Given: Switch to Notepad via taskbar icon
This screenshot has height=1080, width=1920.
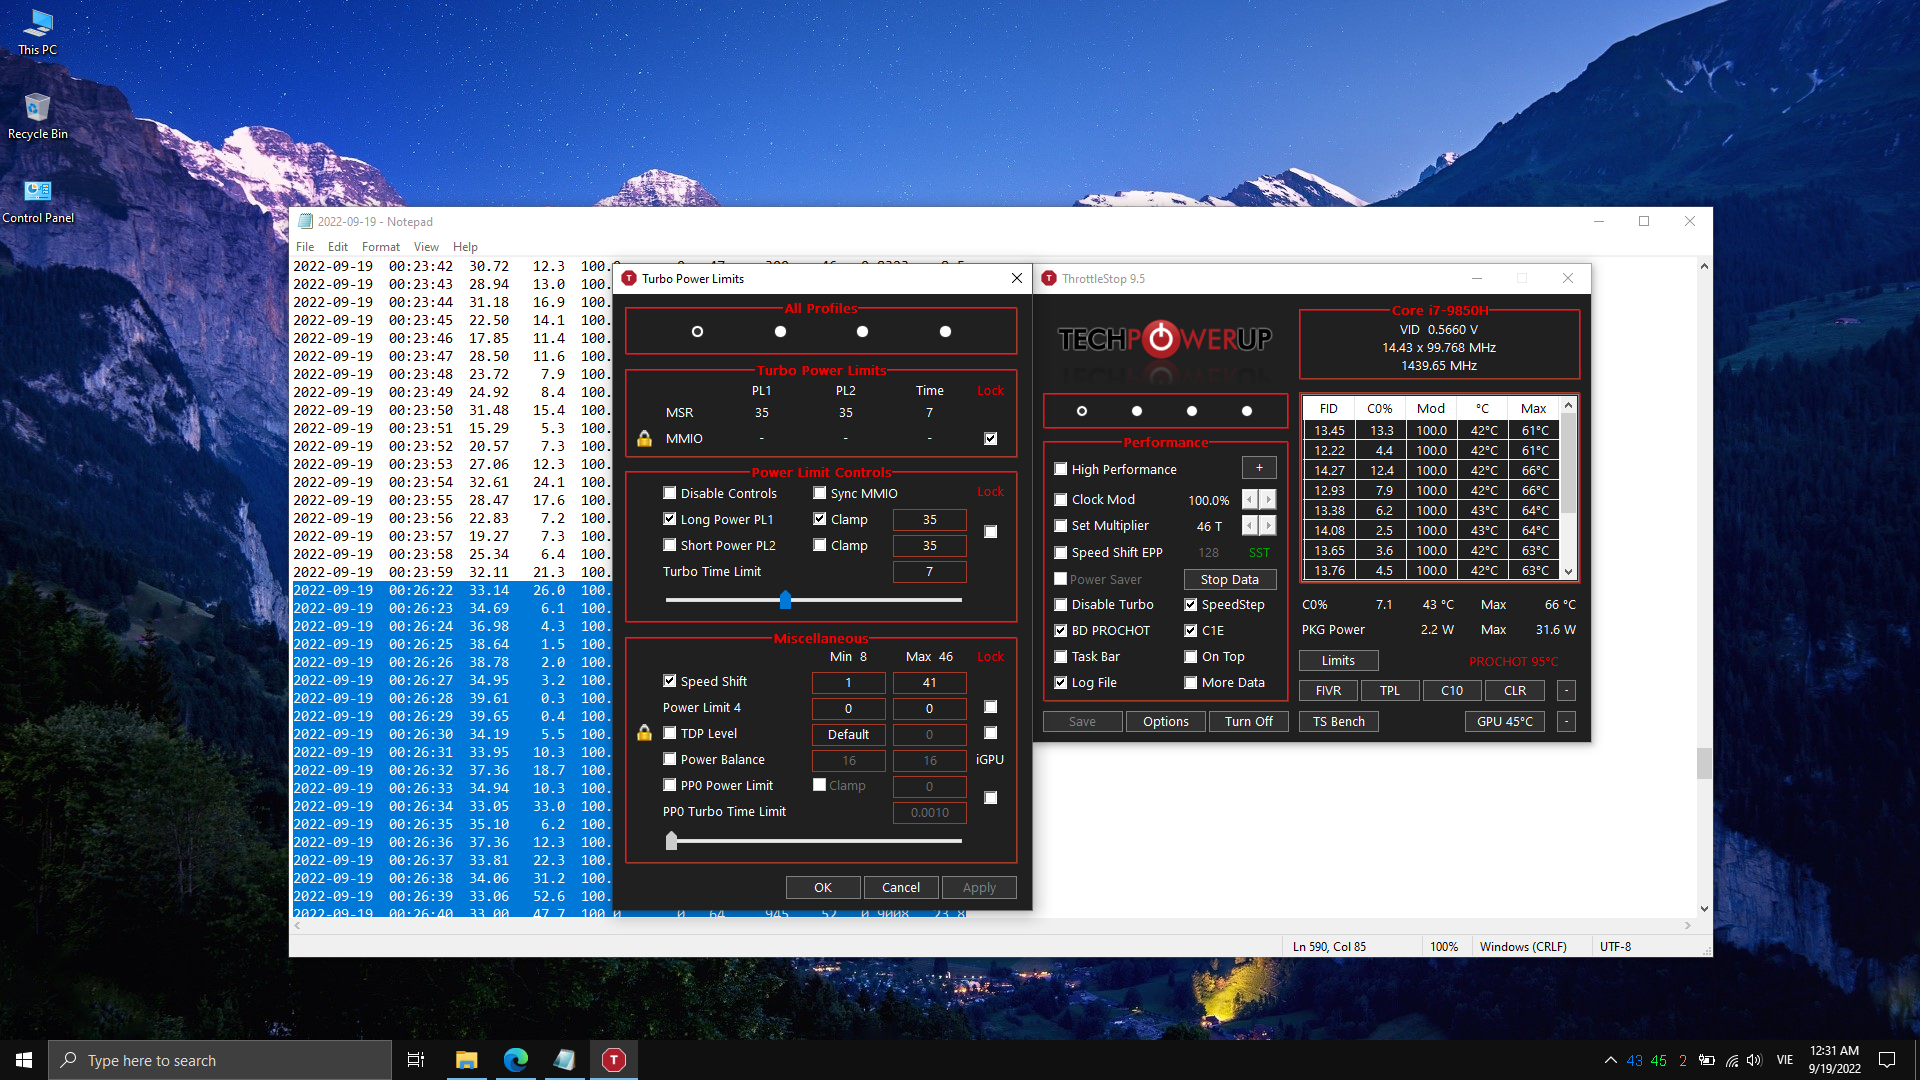Looking at the screenshot, I should click(565, 1060).
